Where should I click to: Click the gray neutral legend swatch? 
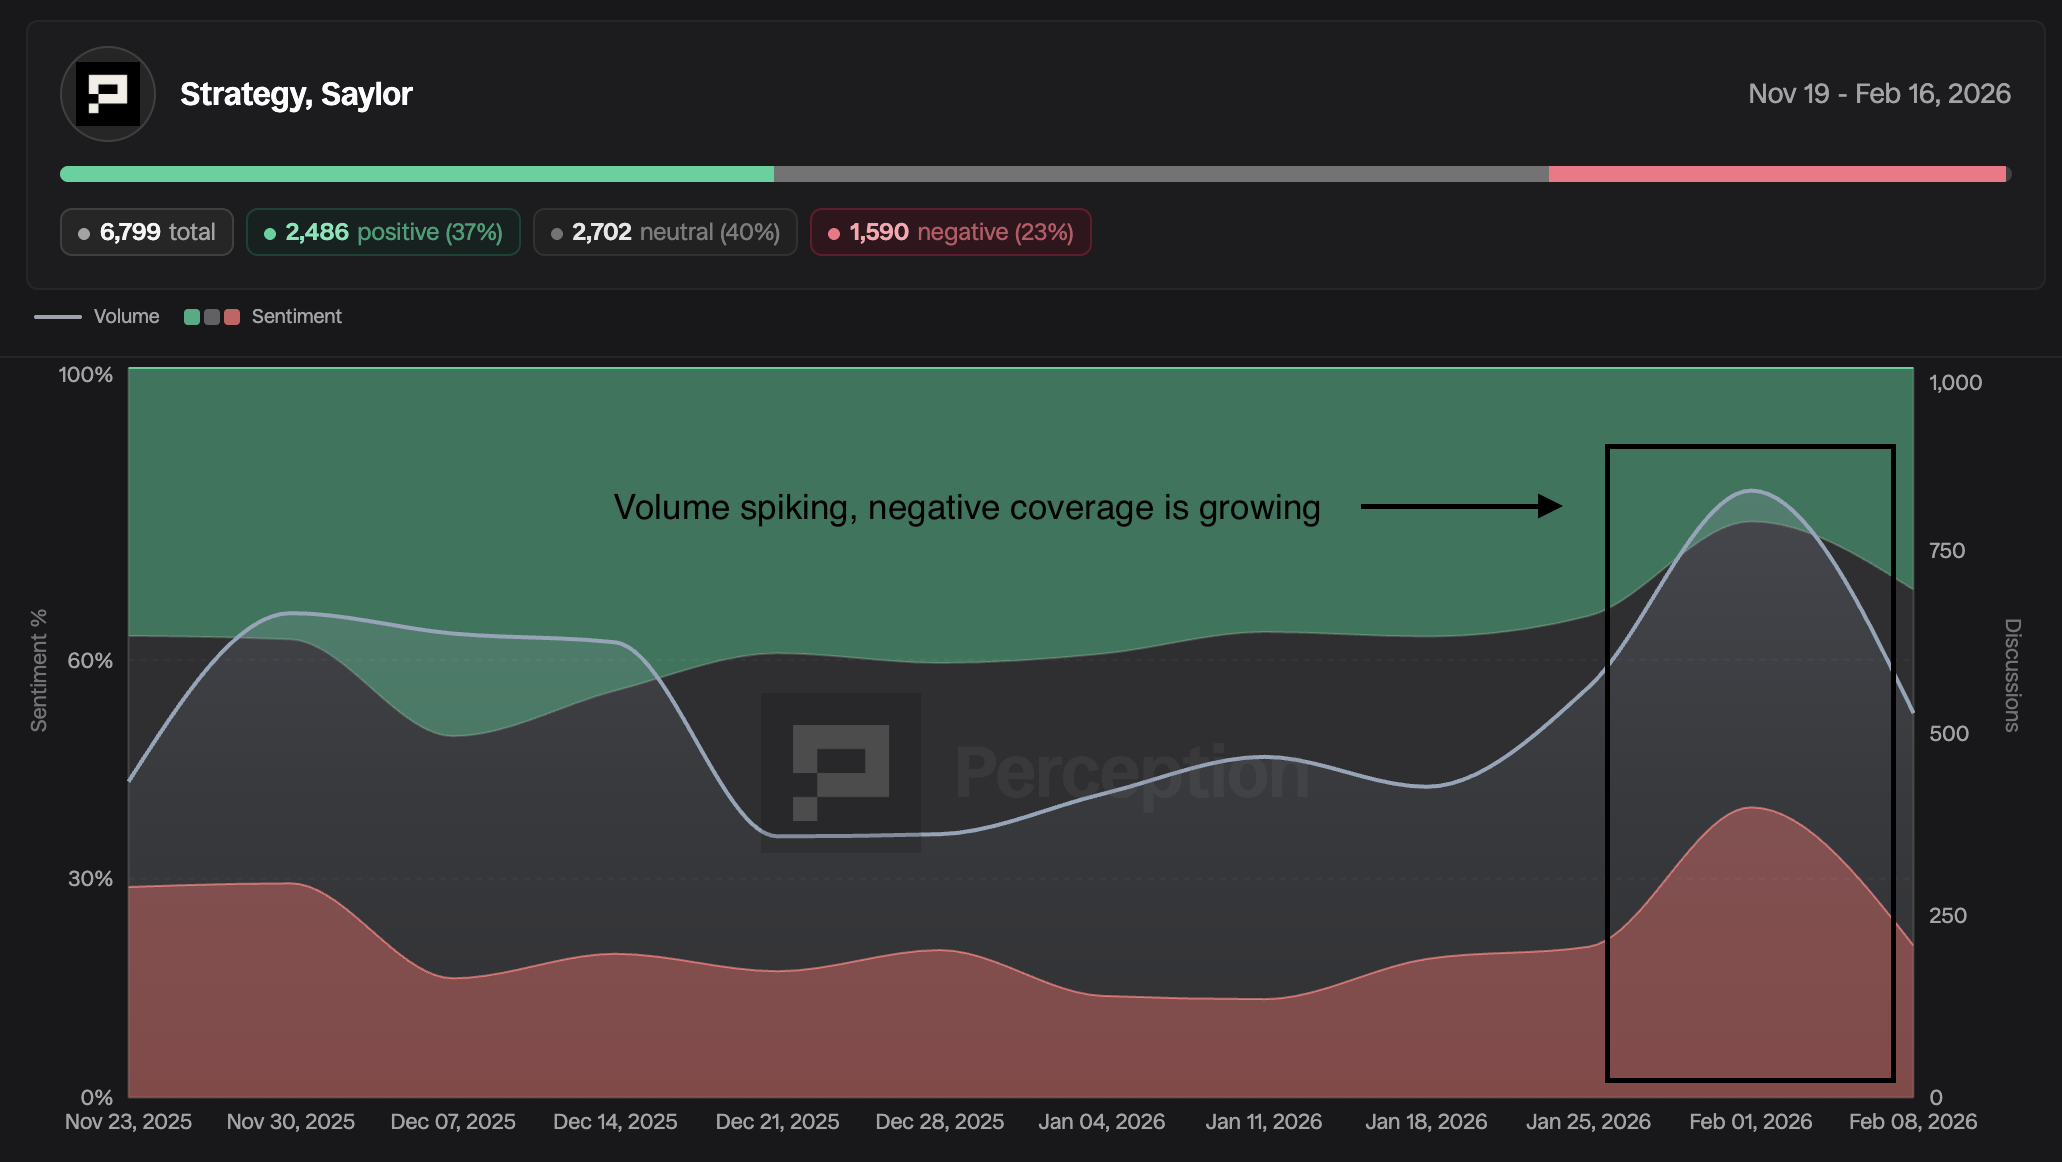coord(212,317)
